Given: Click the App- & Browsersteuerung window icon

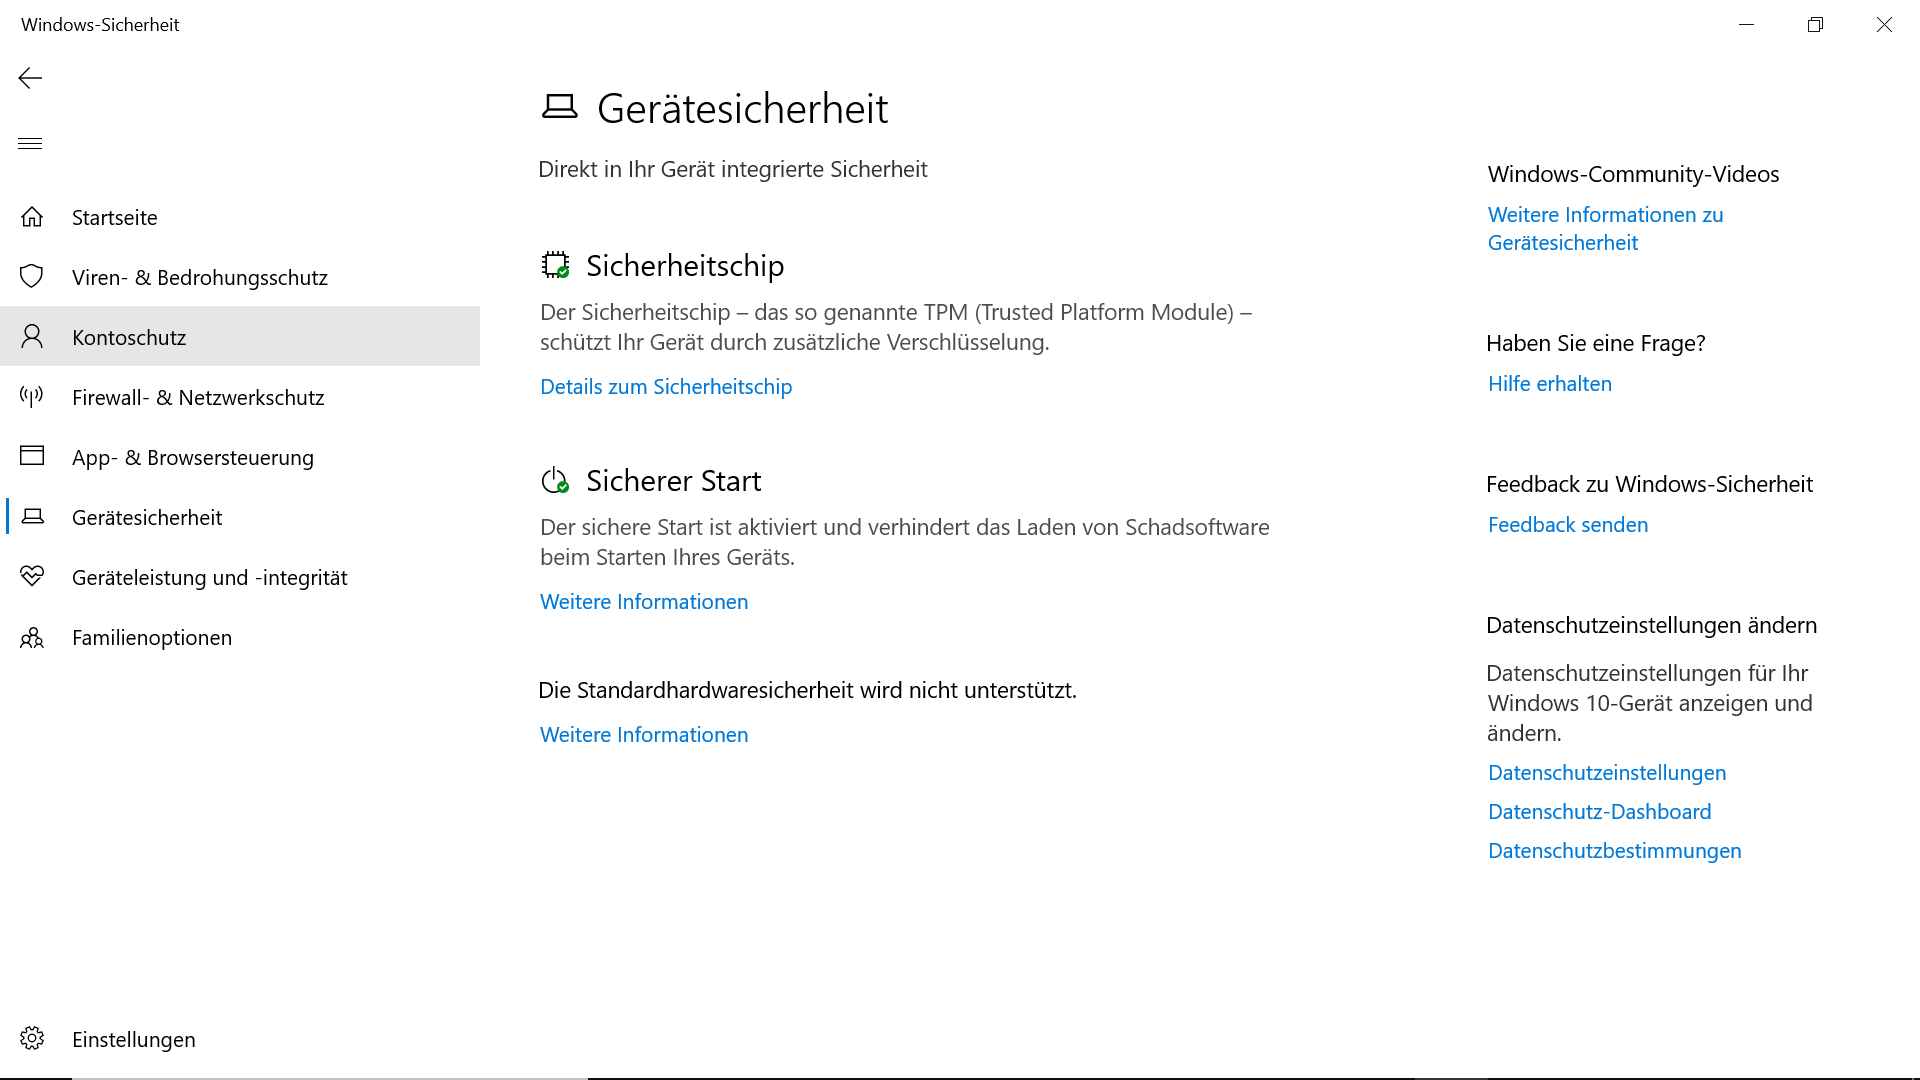Looking at the screenshot, I should coord(32,457).
